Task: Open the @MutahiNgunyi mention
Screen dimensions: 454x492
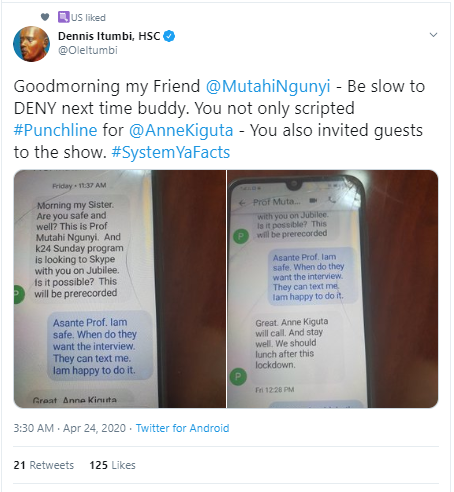Action: 268,86
